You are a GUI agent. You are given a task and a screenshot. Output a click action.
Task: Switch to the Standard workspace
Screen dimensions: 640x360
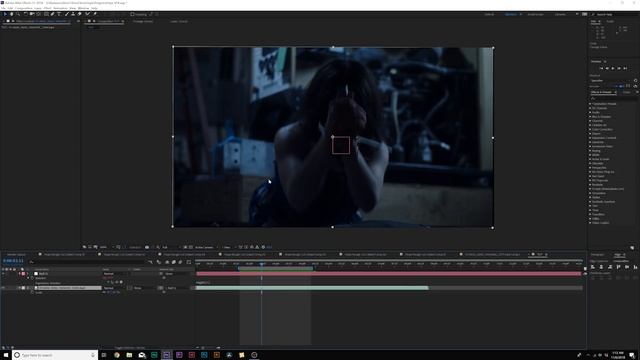(x=511, y=14)
